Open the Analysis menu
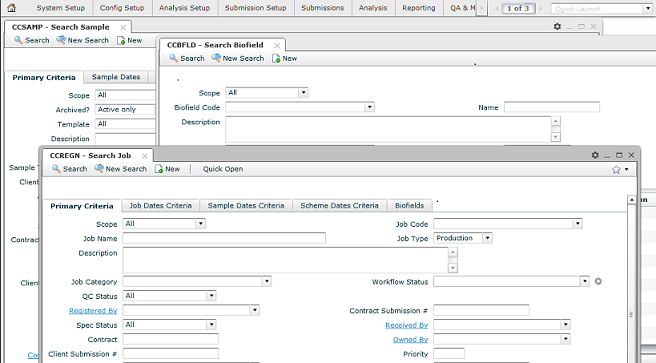The width and height of the screenshot is (656, 363). click(373, 8)
